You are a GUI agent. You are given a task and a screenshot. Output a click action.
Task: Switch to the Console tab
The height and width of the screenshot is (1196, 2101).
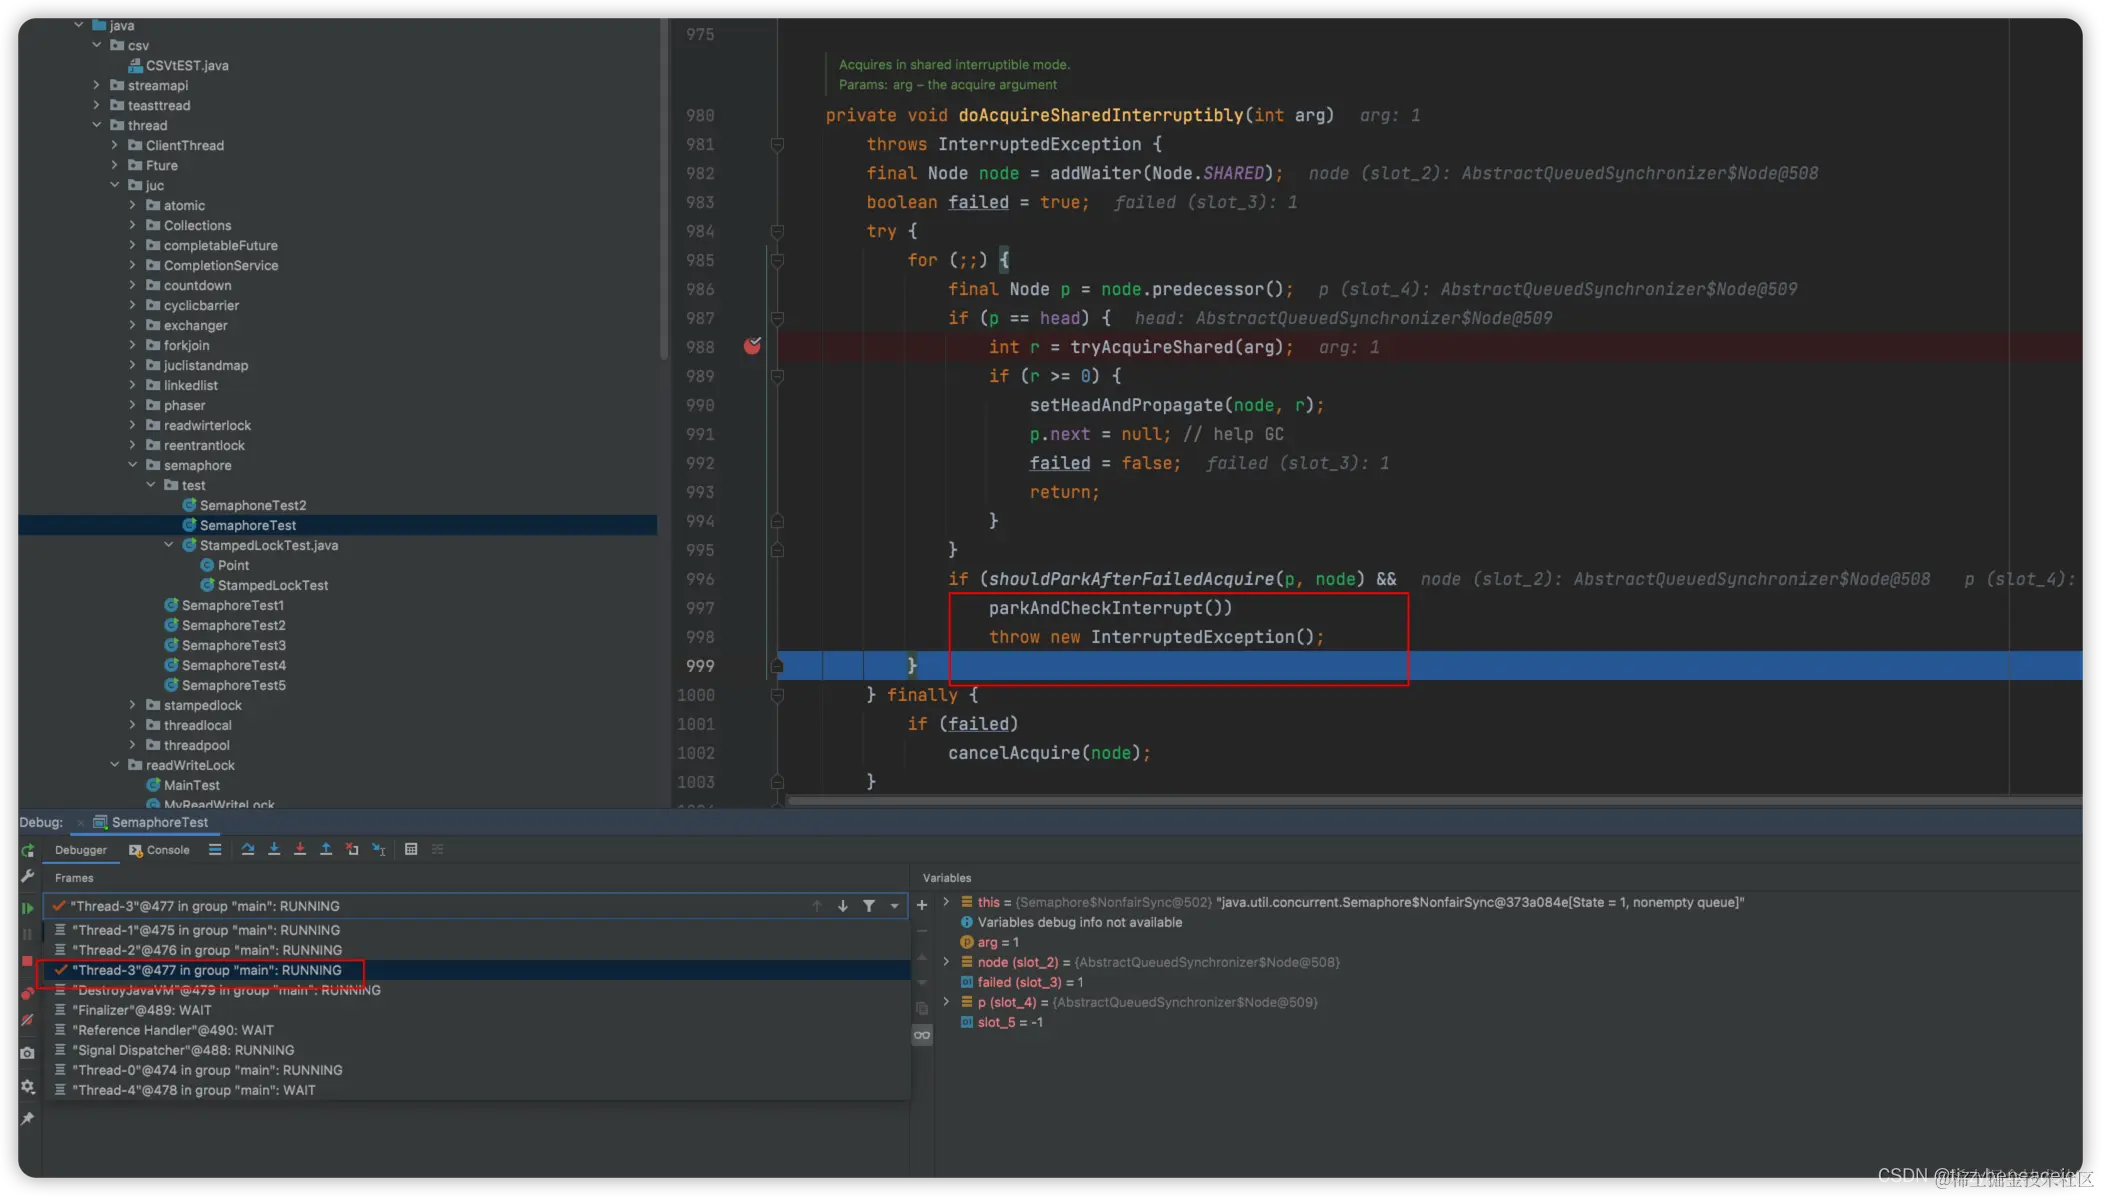click(160, 850)
